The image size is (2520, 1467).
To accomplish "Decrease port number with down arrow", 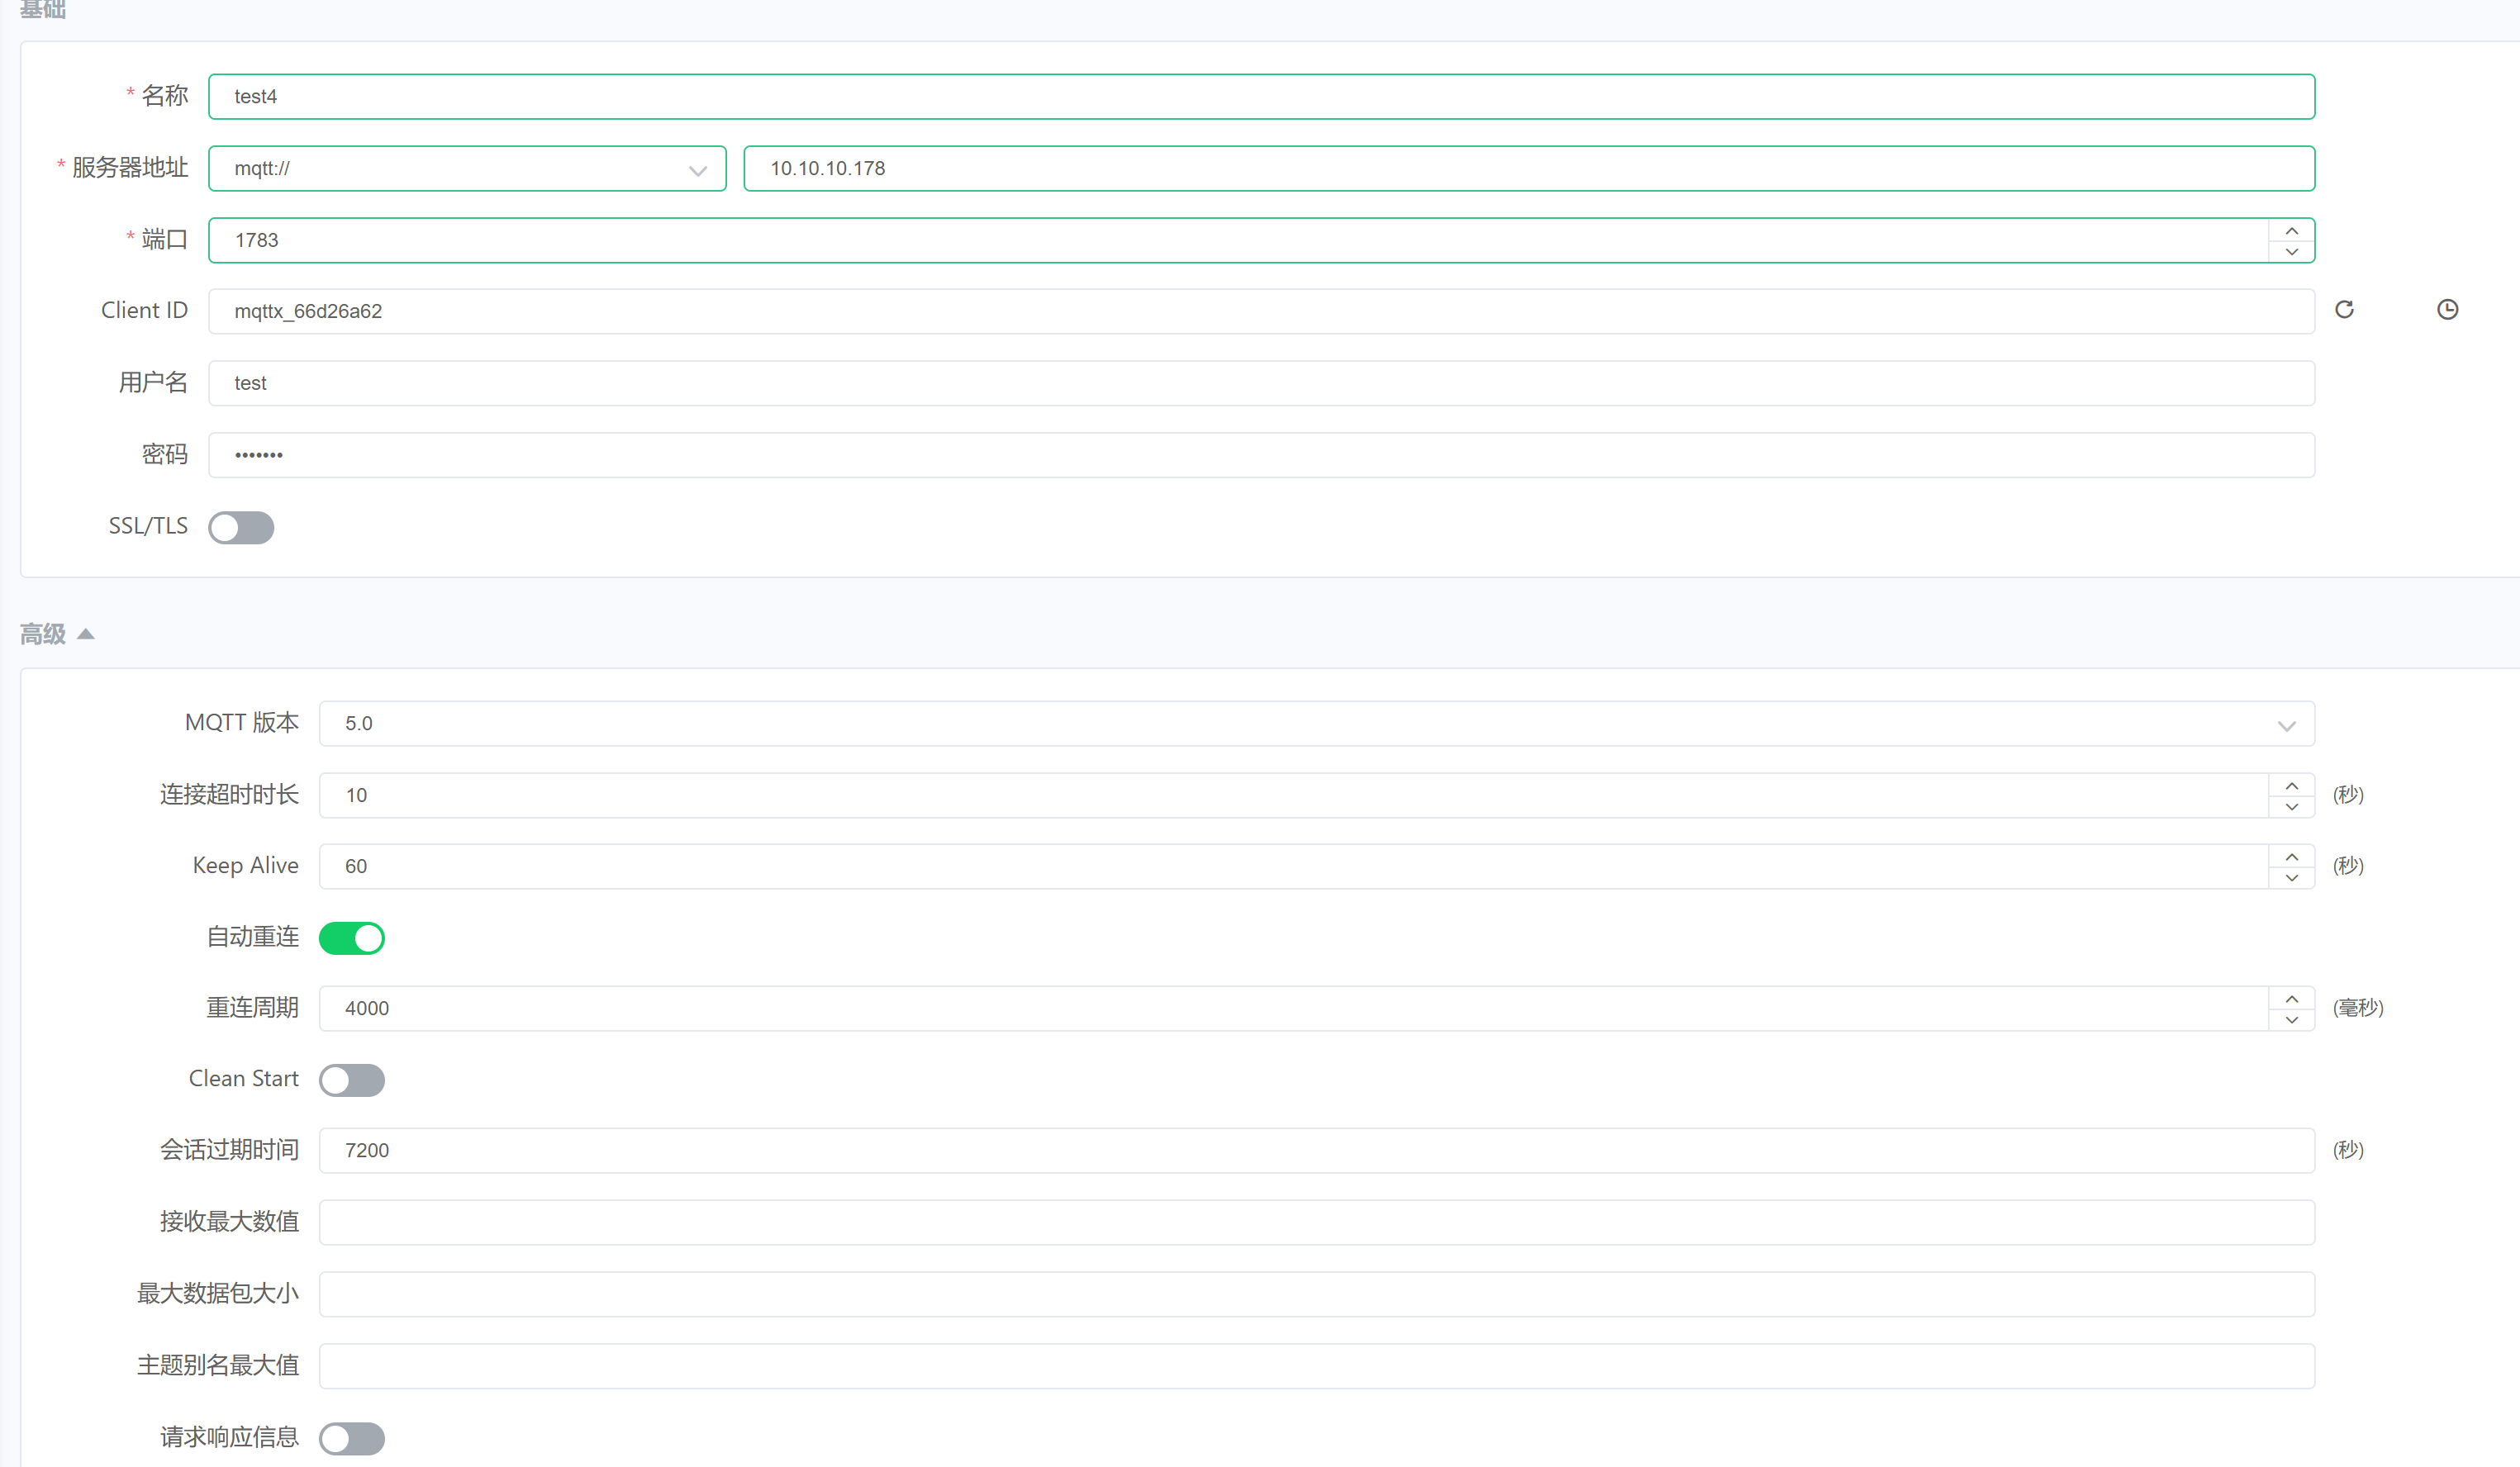I will [x=2291, y=252].
